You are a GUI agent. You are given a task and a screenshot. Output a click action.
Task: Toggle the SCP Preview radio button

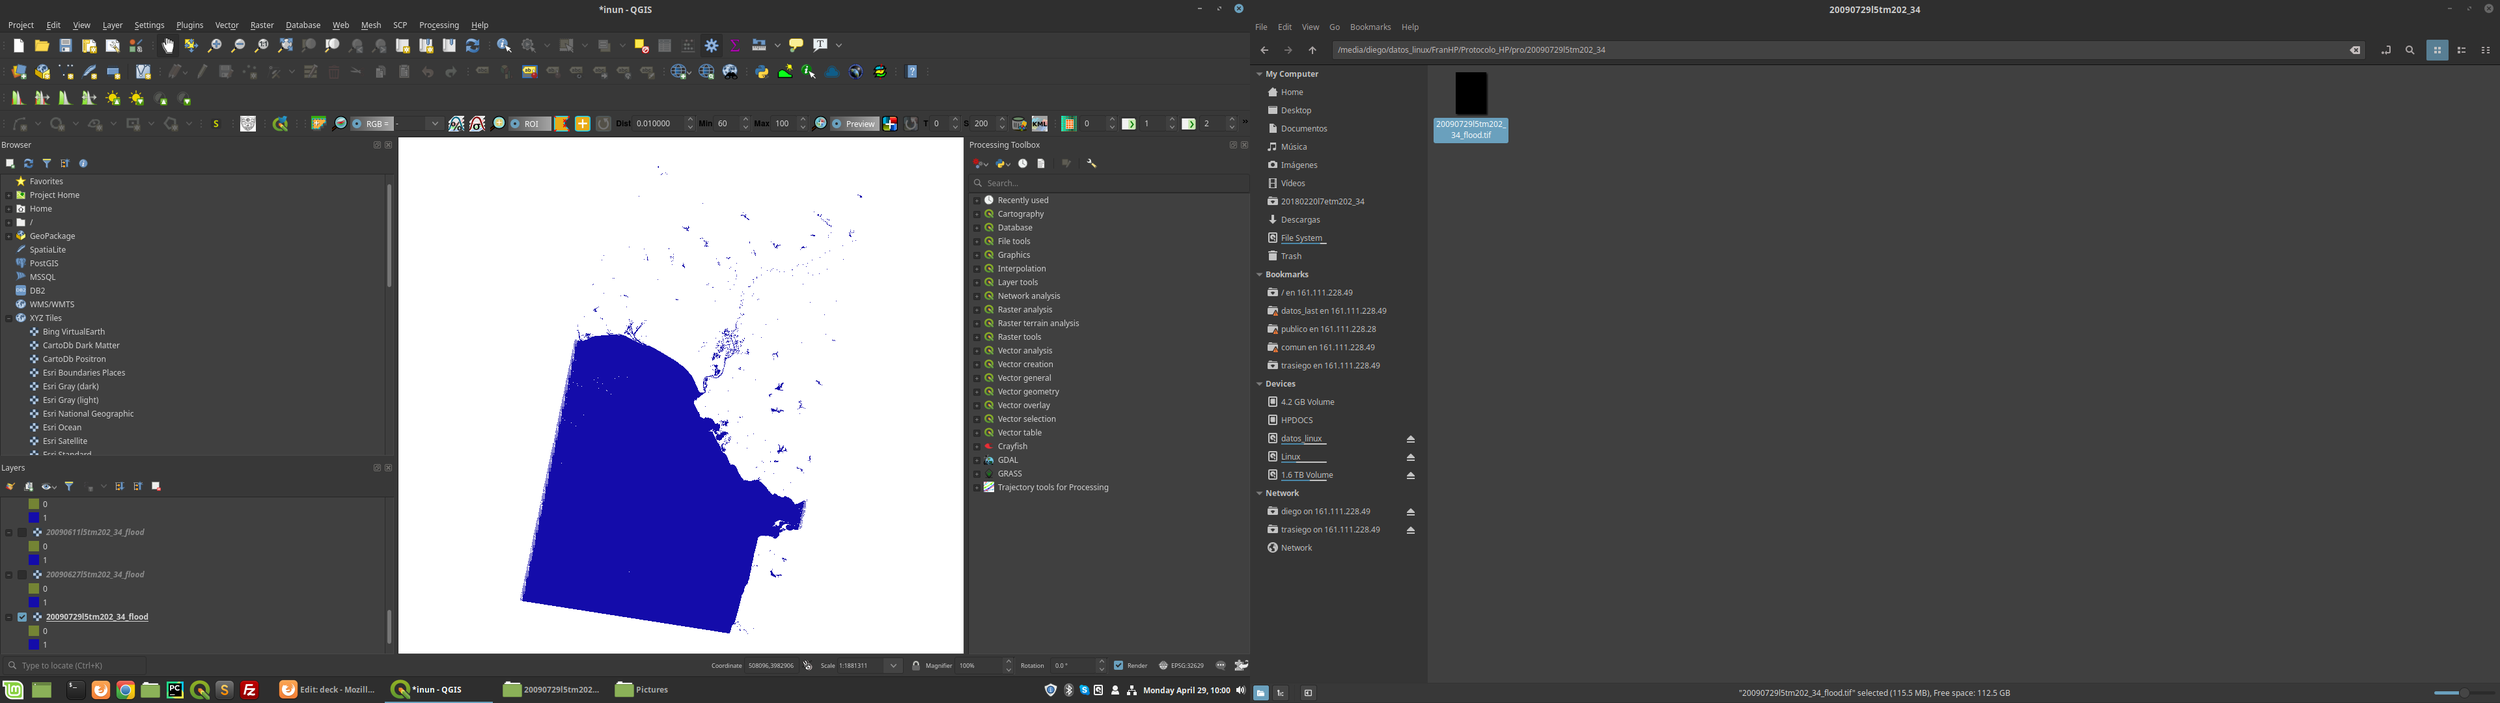pos(836,124)
